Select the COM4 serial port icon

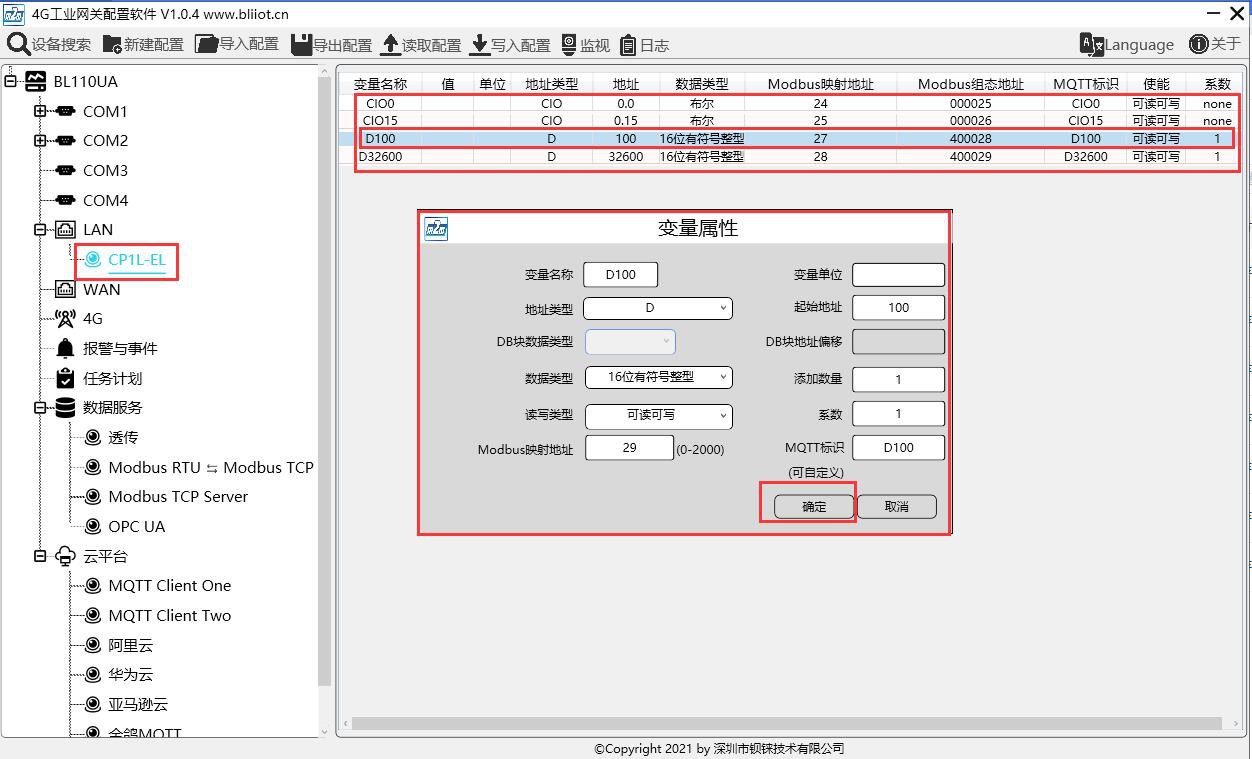66,200
